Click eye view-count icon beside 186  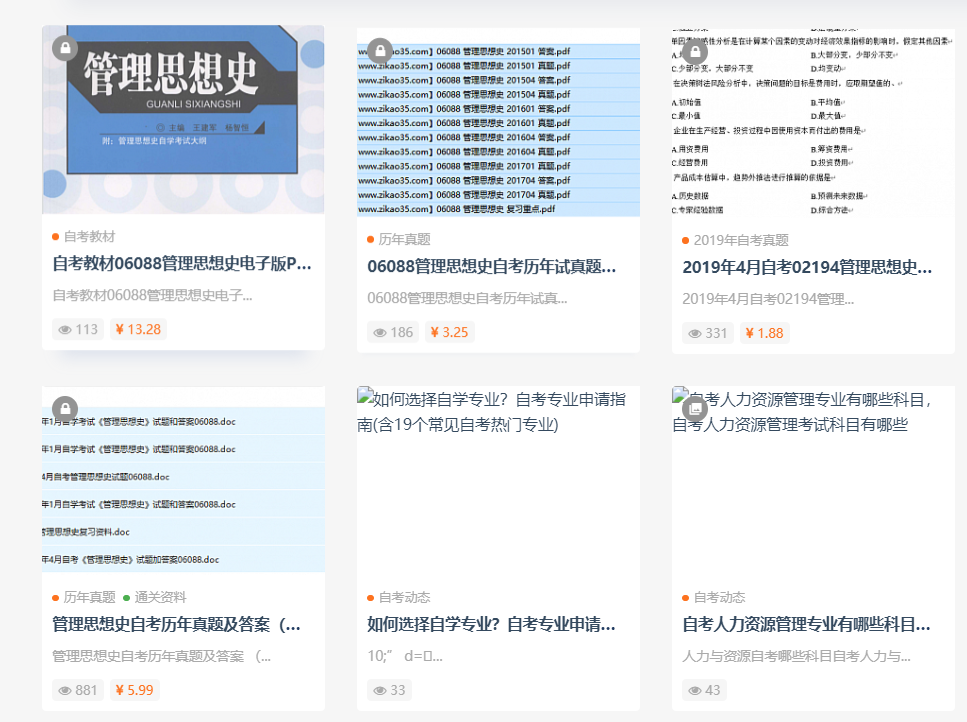tap(380, 333)
